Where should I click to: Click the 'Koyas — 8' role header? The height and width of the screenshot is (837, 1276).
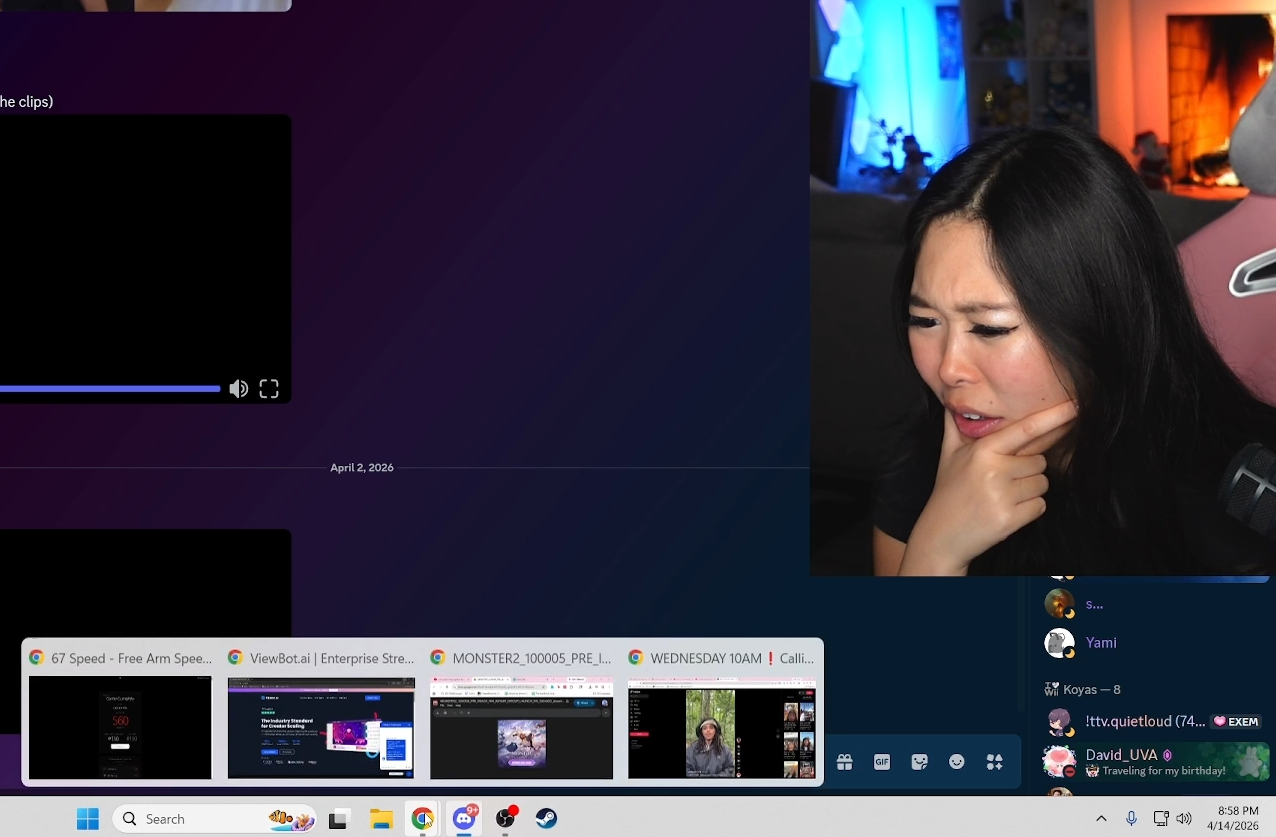(x=1082, y=689)
